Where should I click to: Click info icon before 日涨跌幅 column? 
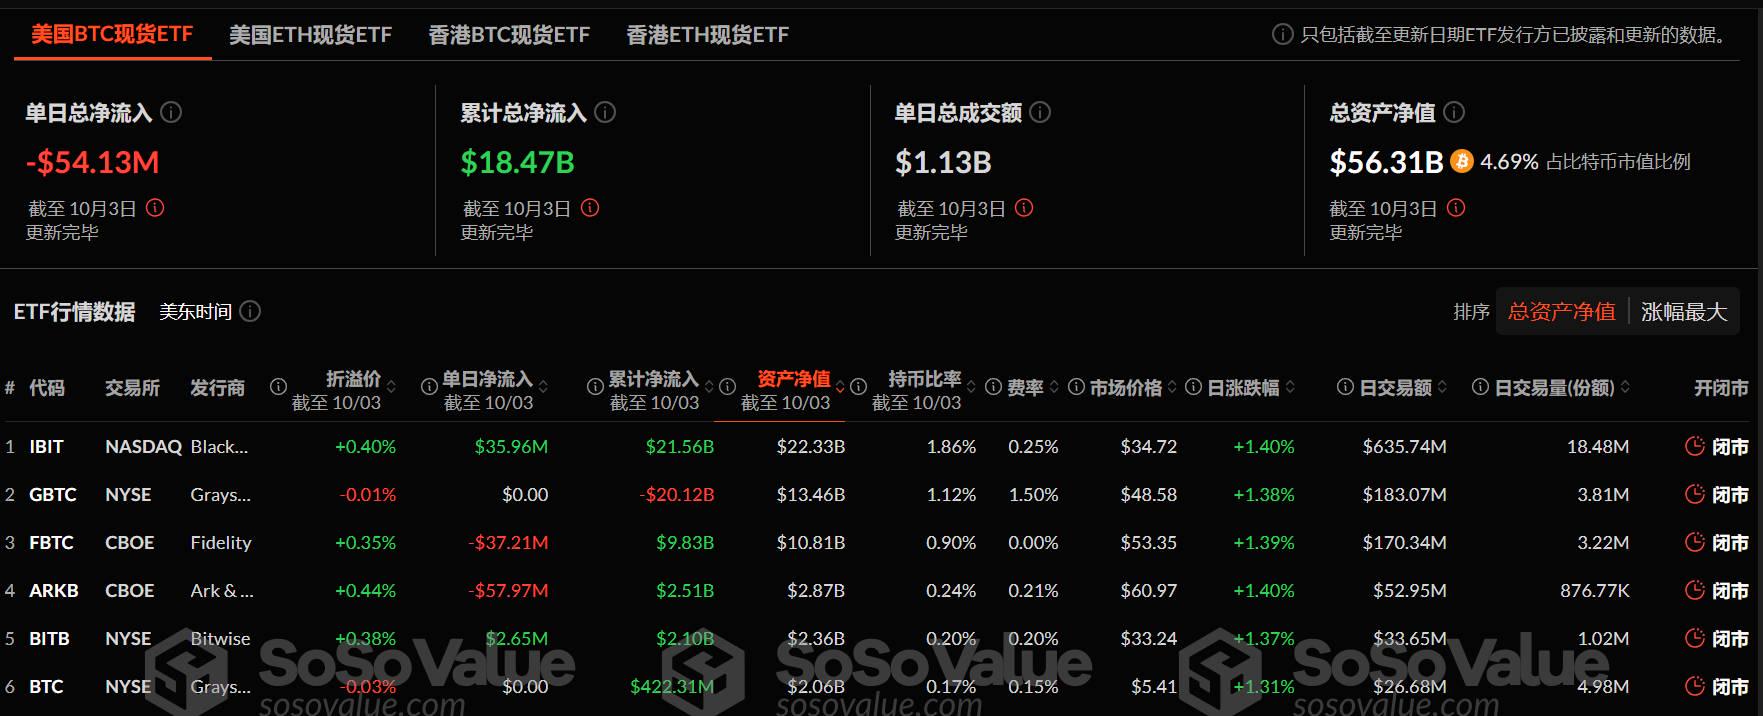pos(1193,386)
